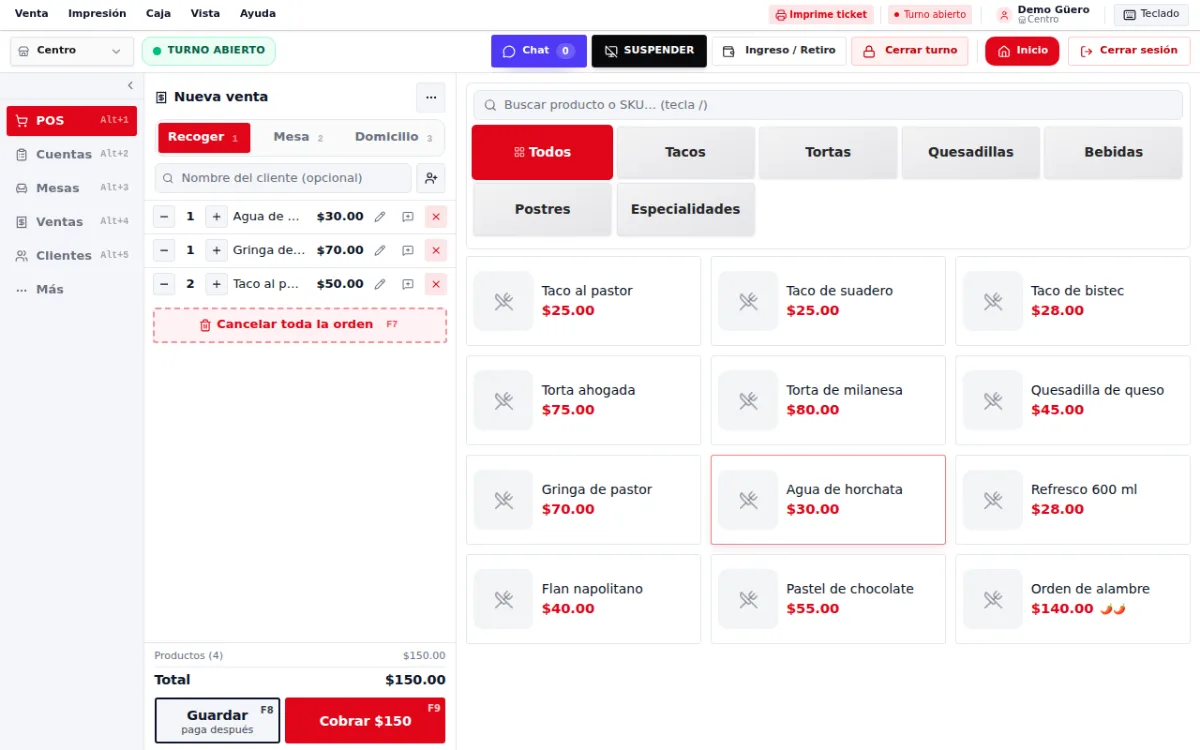The image size is (1200, 750).
Task: Increase quantity of Taco al pastor line
Action: point(217,284)
